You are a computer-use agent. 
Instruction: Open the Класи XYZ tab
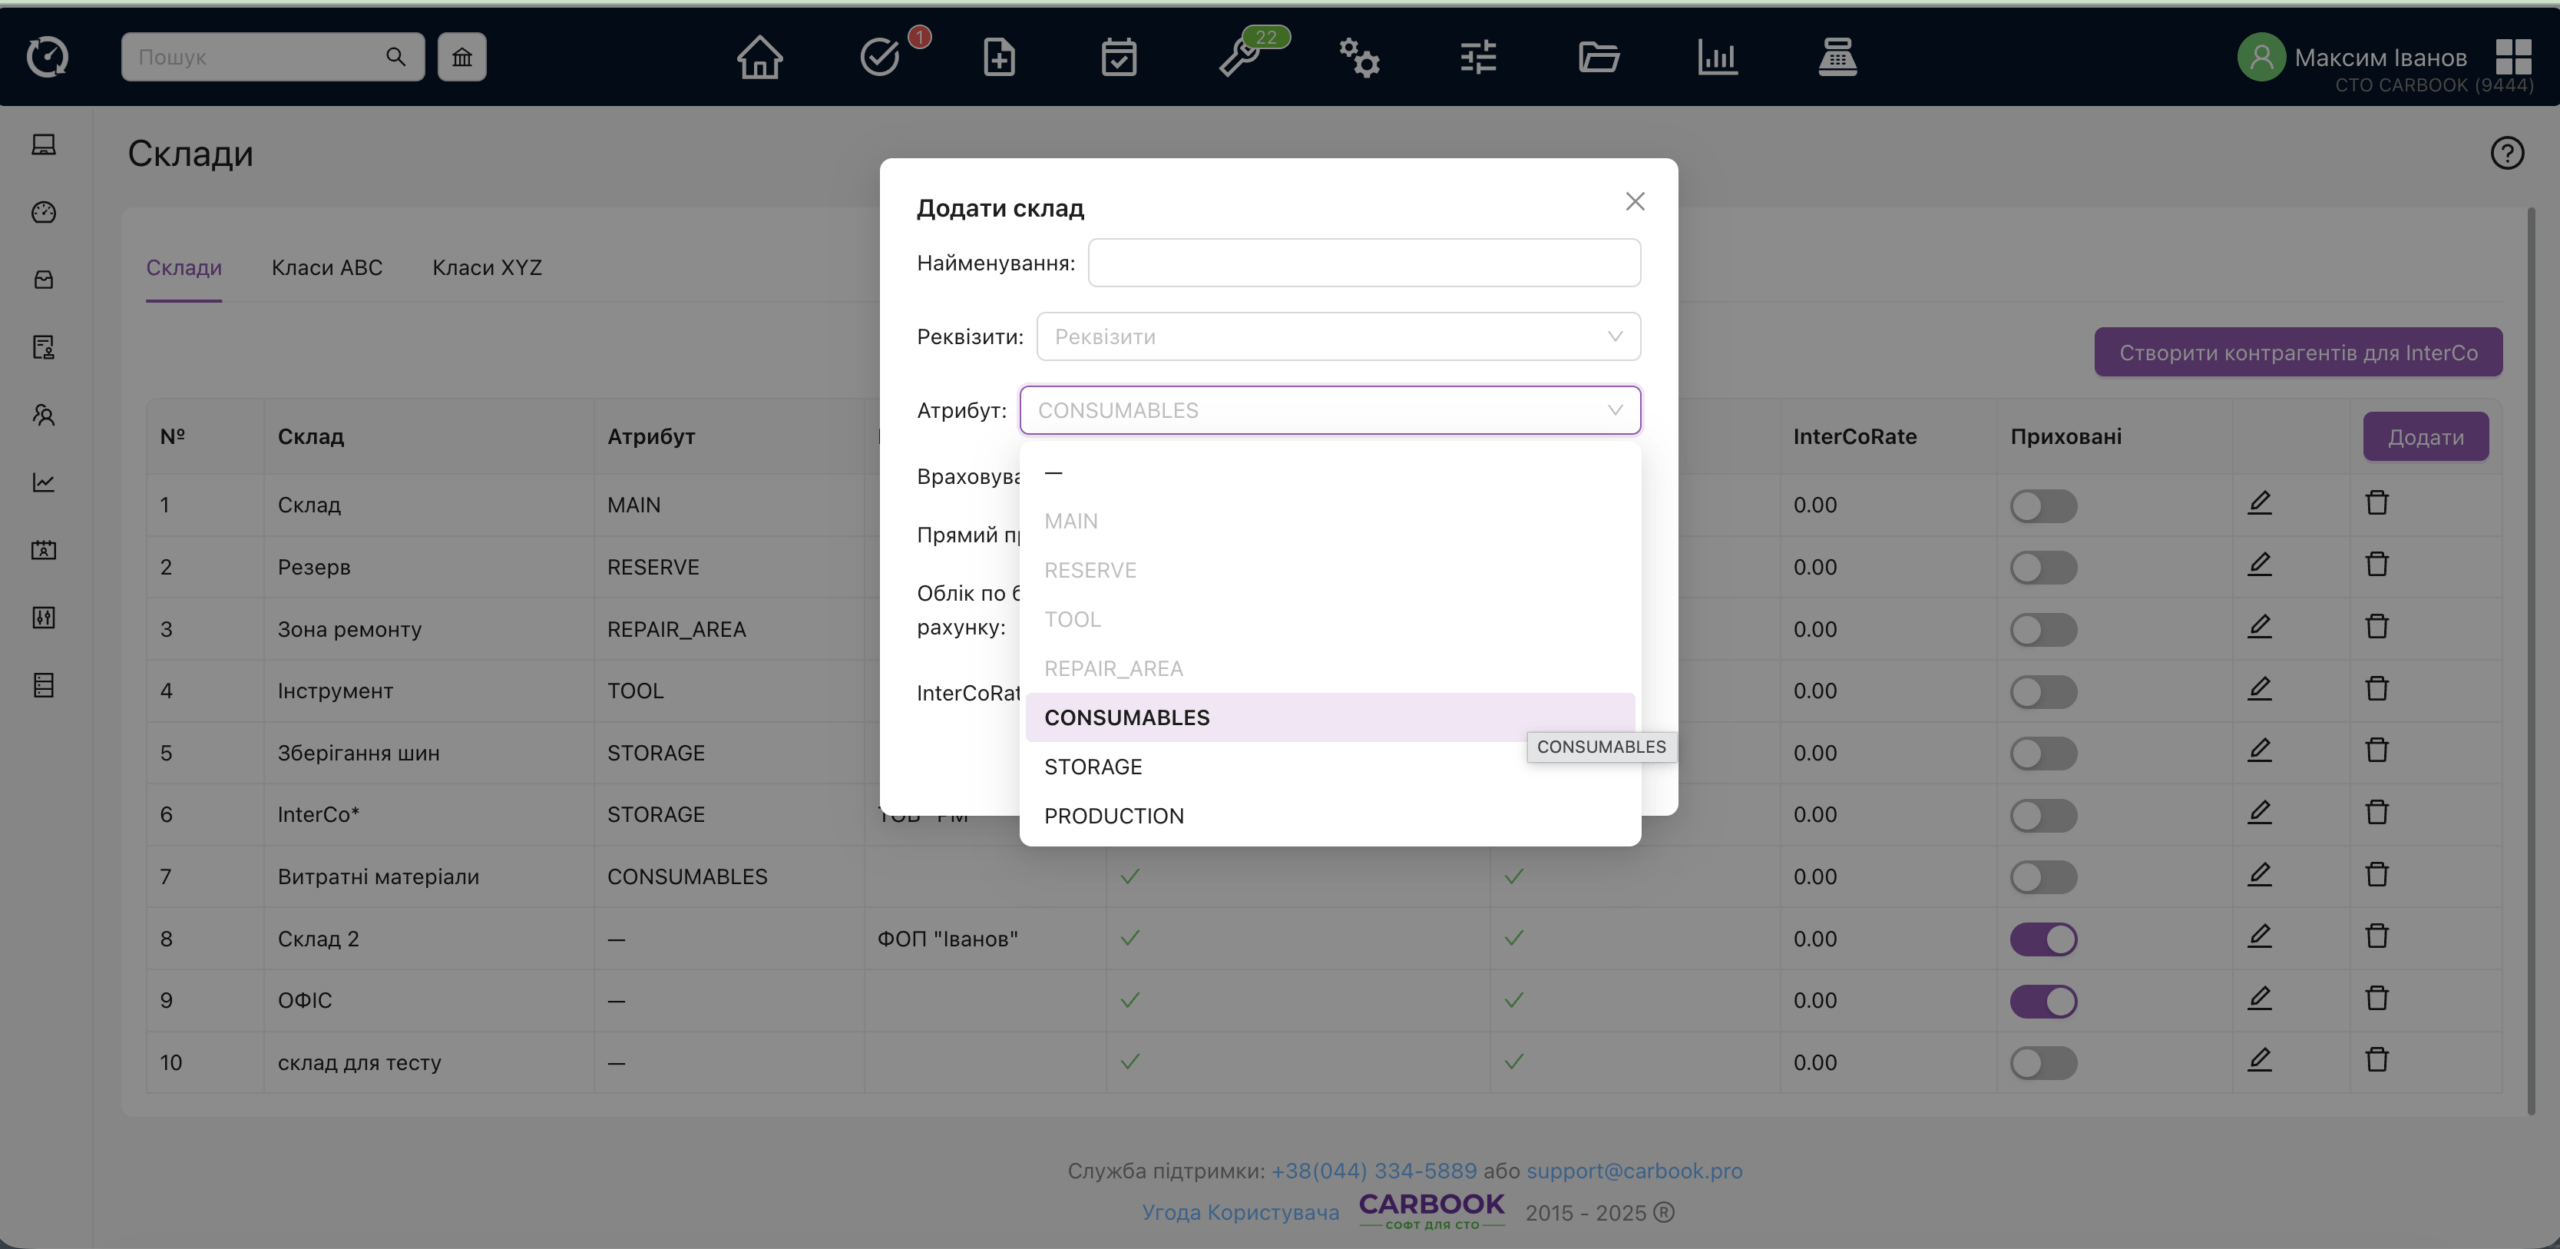(x=487, y=268)
